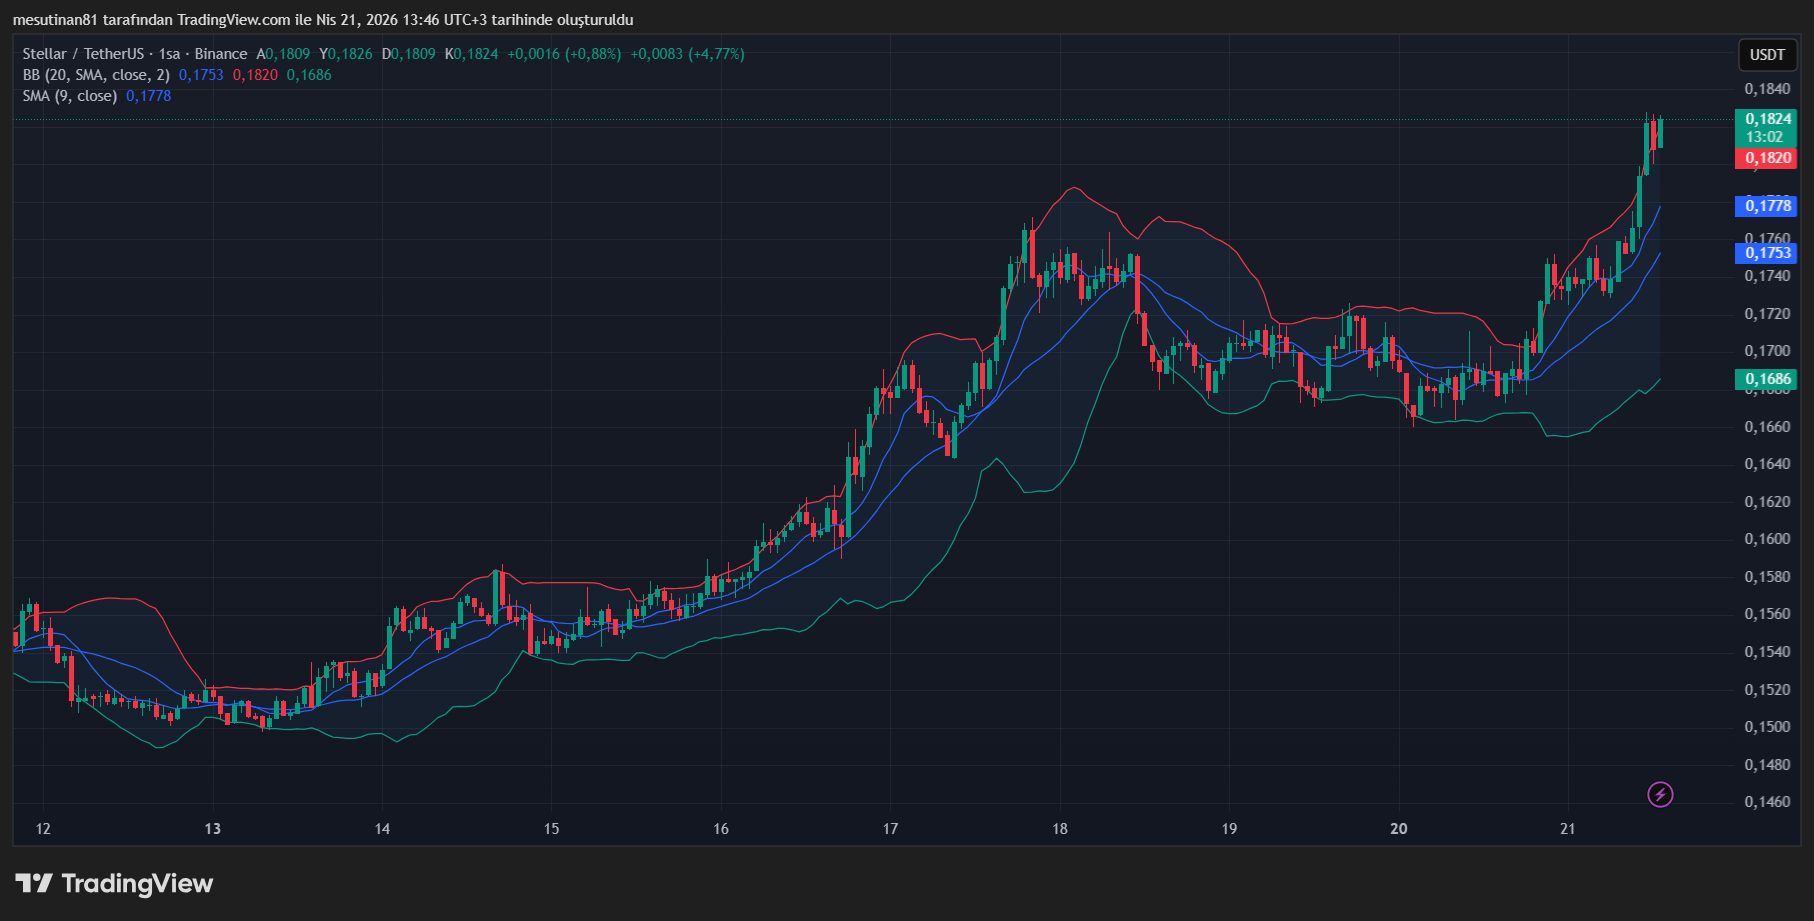Click the 13:02 countdown timer label
The height and width of the screenshot is (921, 1814).
pyautogui.click(x=1766, y=137)
